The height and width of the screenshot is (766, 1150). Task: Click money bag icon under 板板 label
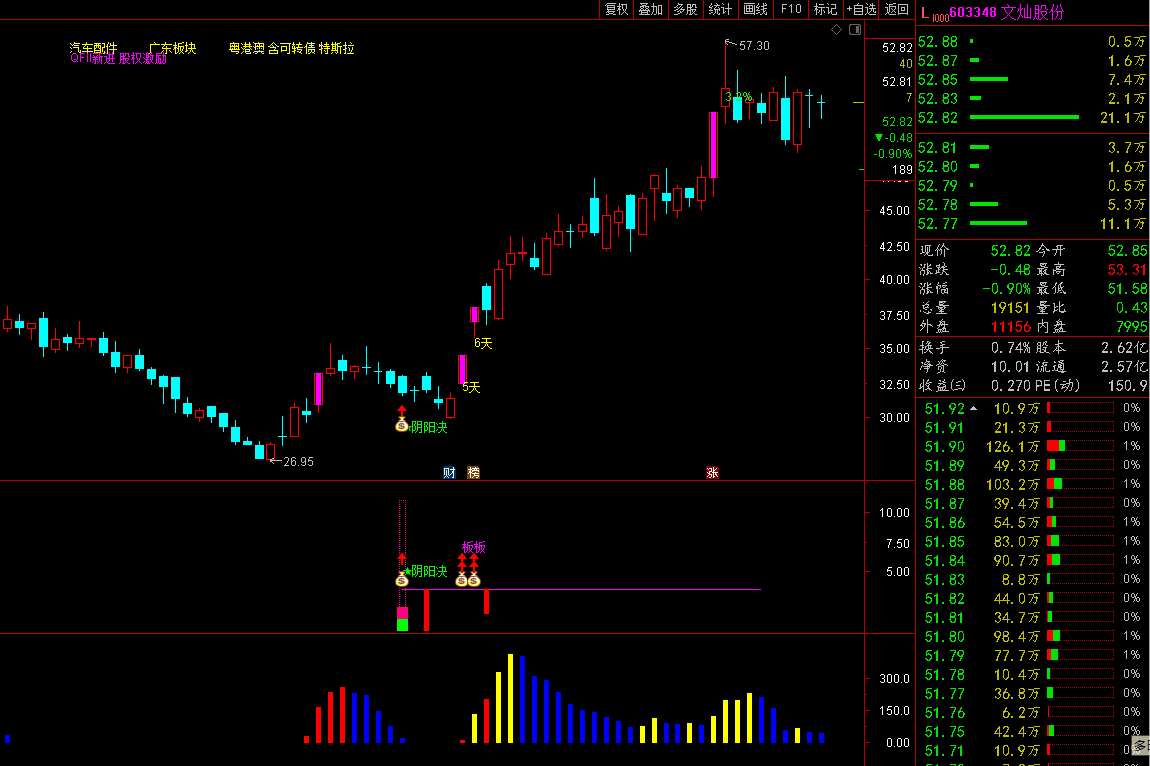tap(462, 579)
